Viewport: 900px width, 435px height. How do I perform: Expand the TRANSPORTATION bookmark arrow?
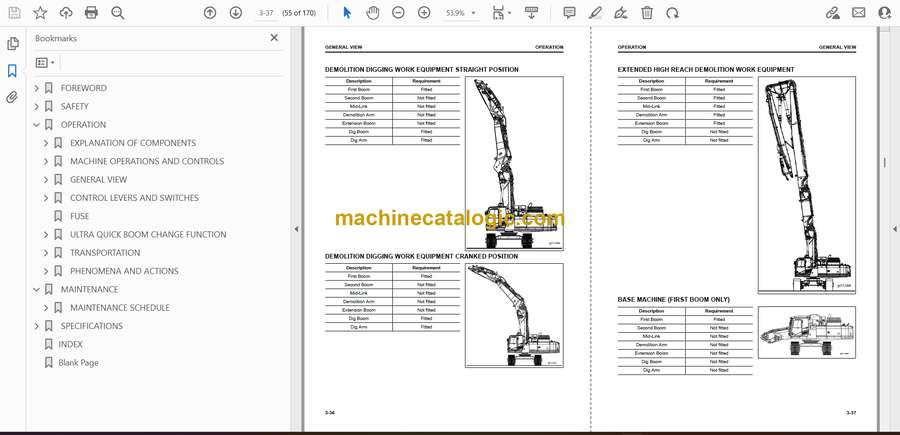[x=46, y=253]
